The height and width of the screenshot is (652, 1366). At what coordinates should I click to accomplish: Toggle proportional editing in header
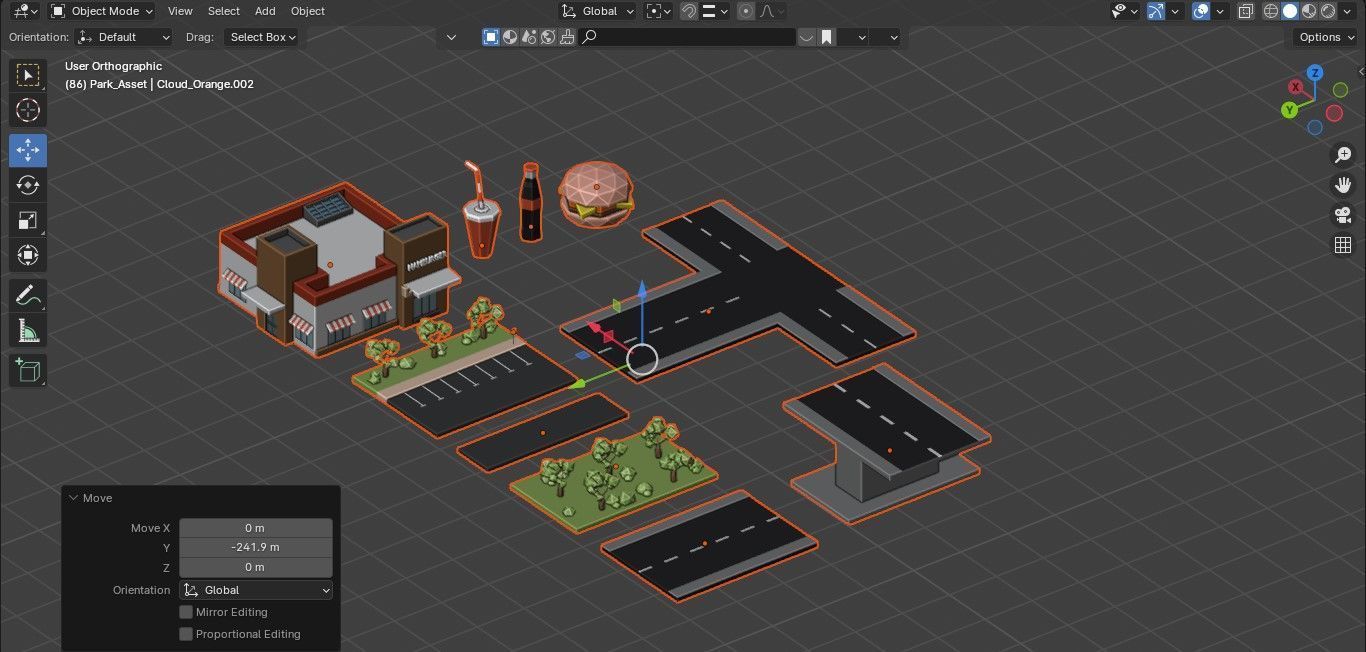coord(746,11)
